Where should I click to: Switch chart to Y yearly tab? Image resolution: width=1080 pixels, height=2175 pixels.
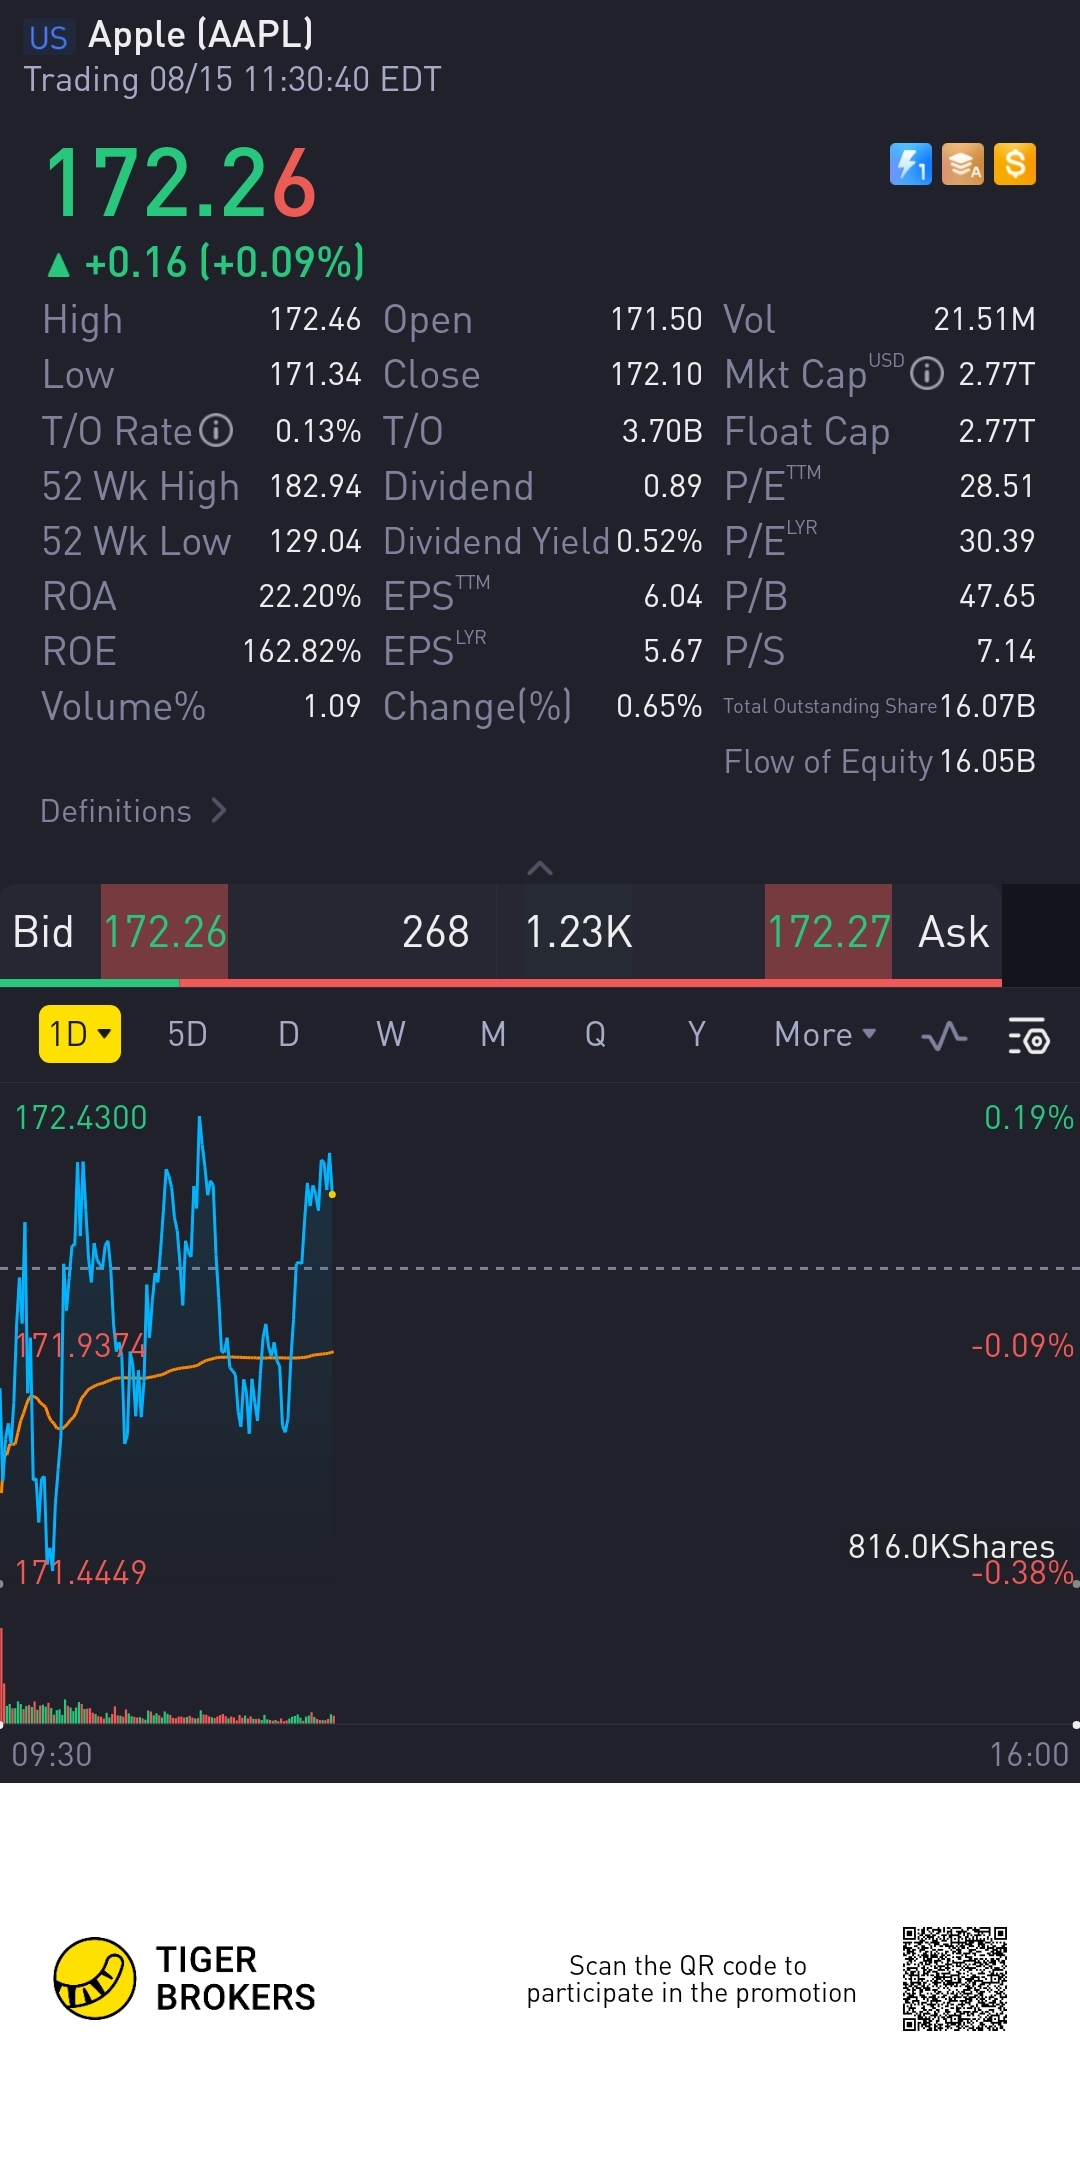[697, 1034]
